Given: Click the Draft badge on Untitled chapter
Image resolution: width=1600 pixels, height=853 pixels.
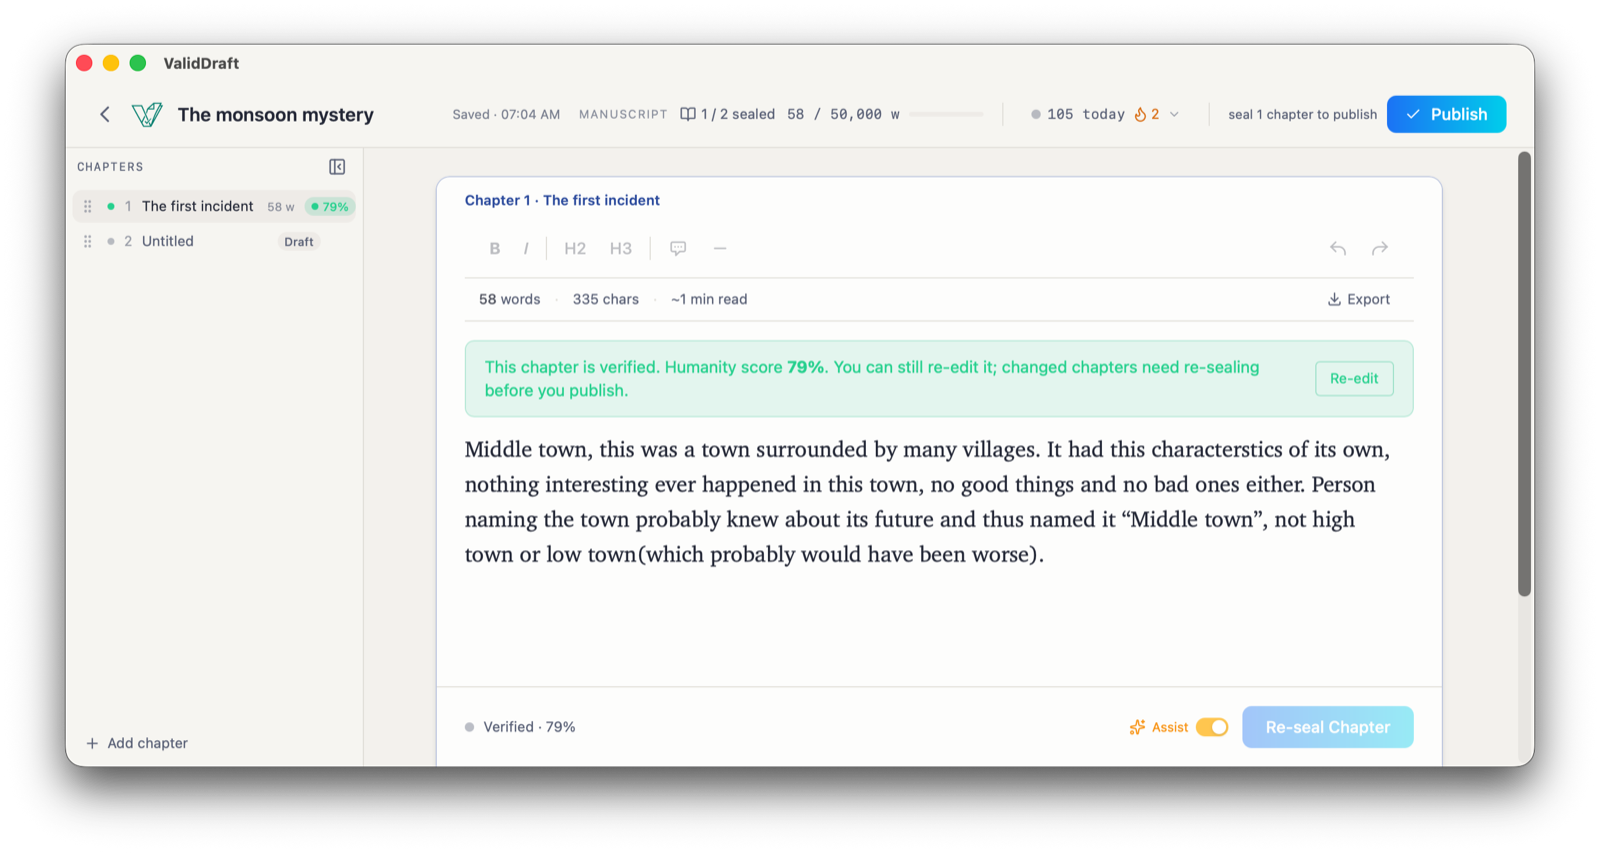Looking at the screenshot, I should [299, 242].
